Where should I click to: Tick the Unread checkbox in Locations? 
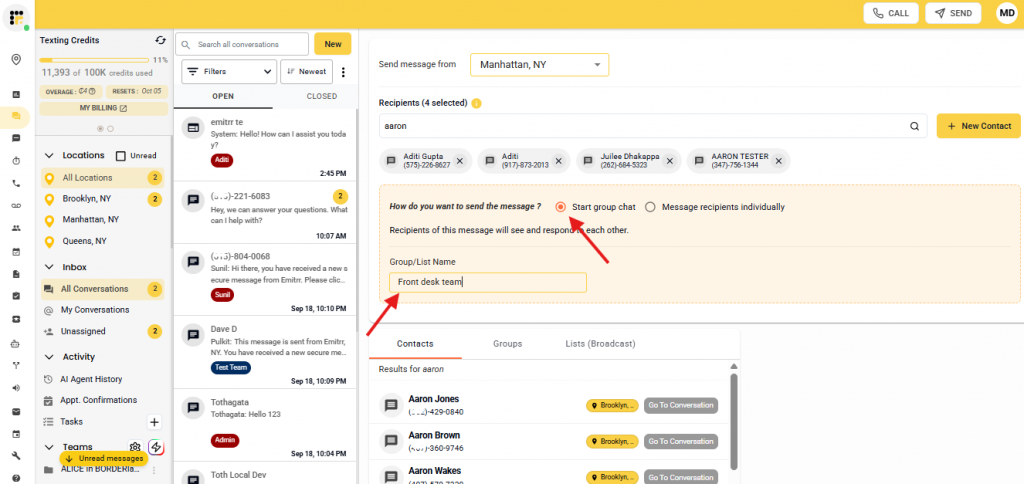(121, 156)
